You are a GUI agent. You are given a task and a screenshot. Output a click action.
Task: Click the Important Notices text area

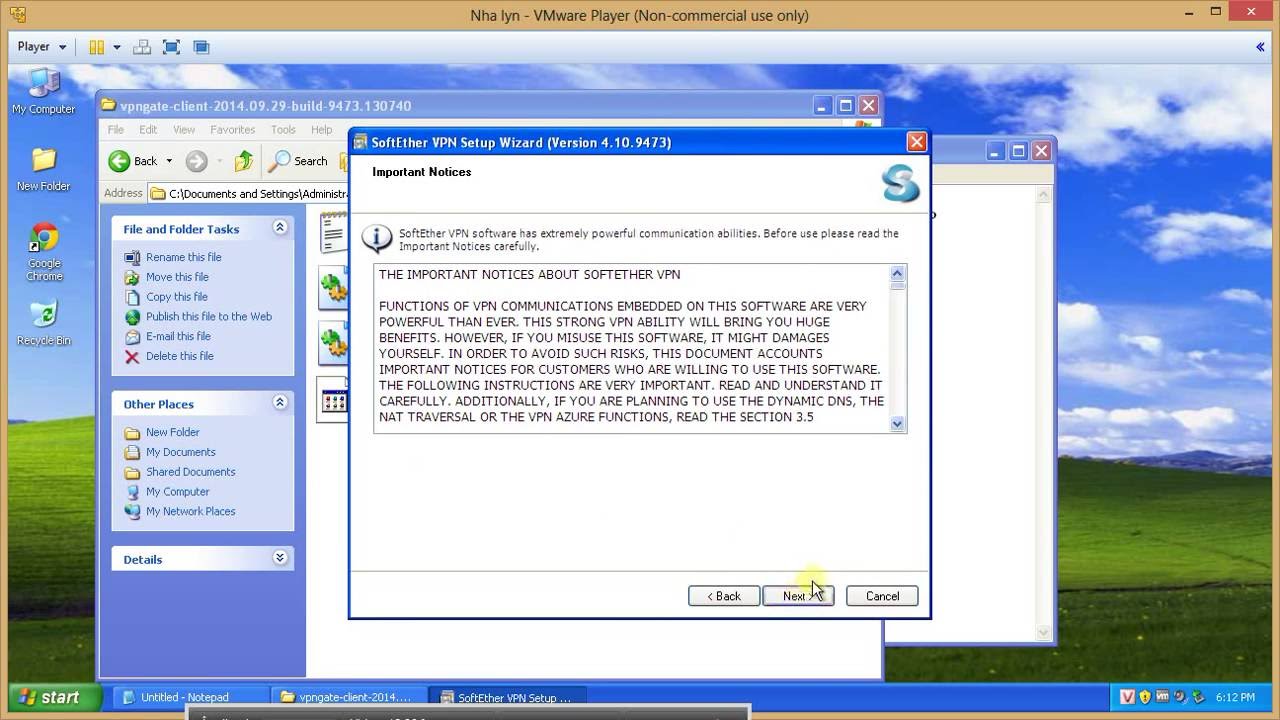pos(640,348)
